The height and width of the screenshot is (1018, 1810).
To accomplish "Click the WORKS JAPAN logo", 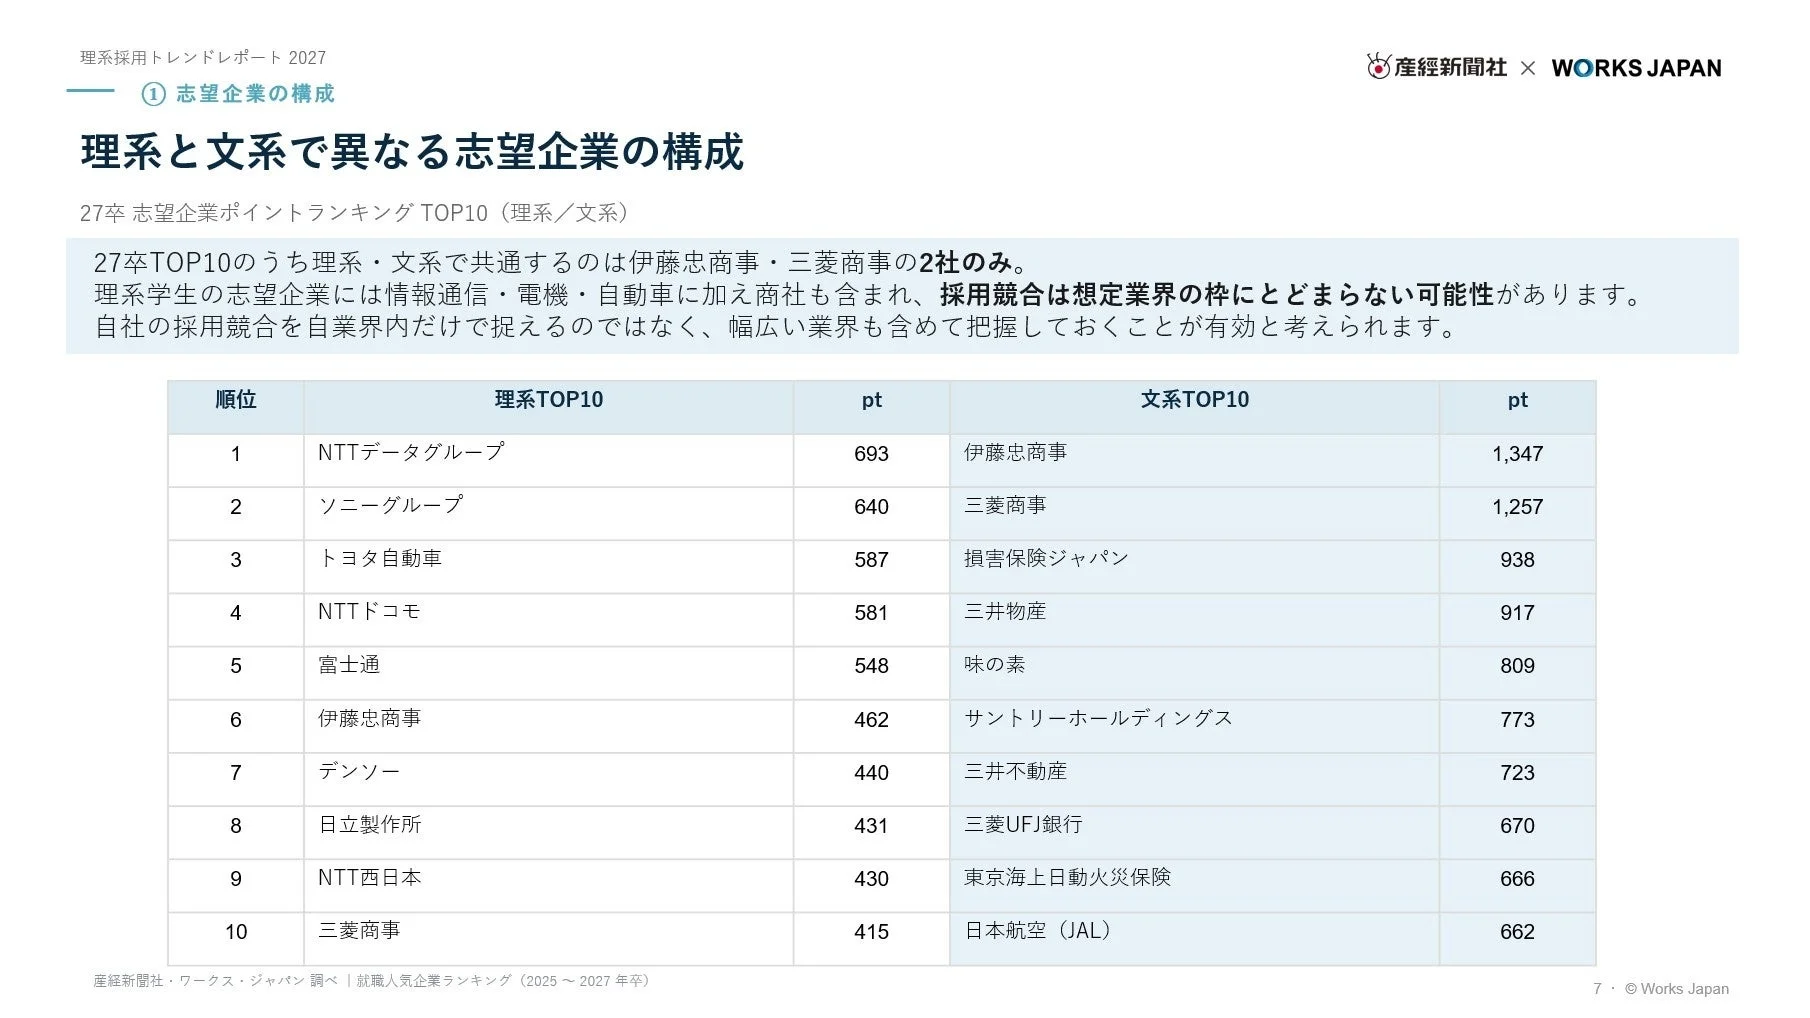I will [x=1636, y=68].
